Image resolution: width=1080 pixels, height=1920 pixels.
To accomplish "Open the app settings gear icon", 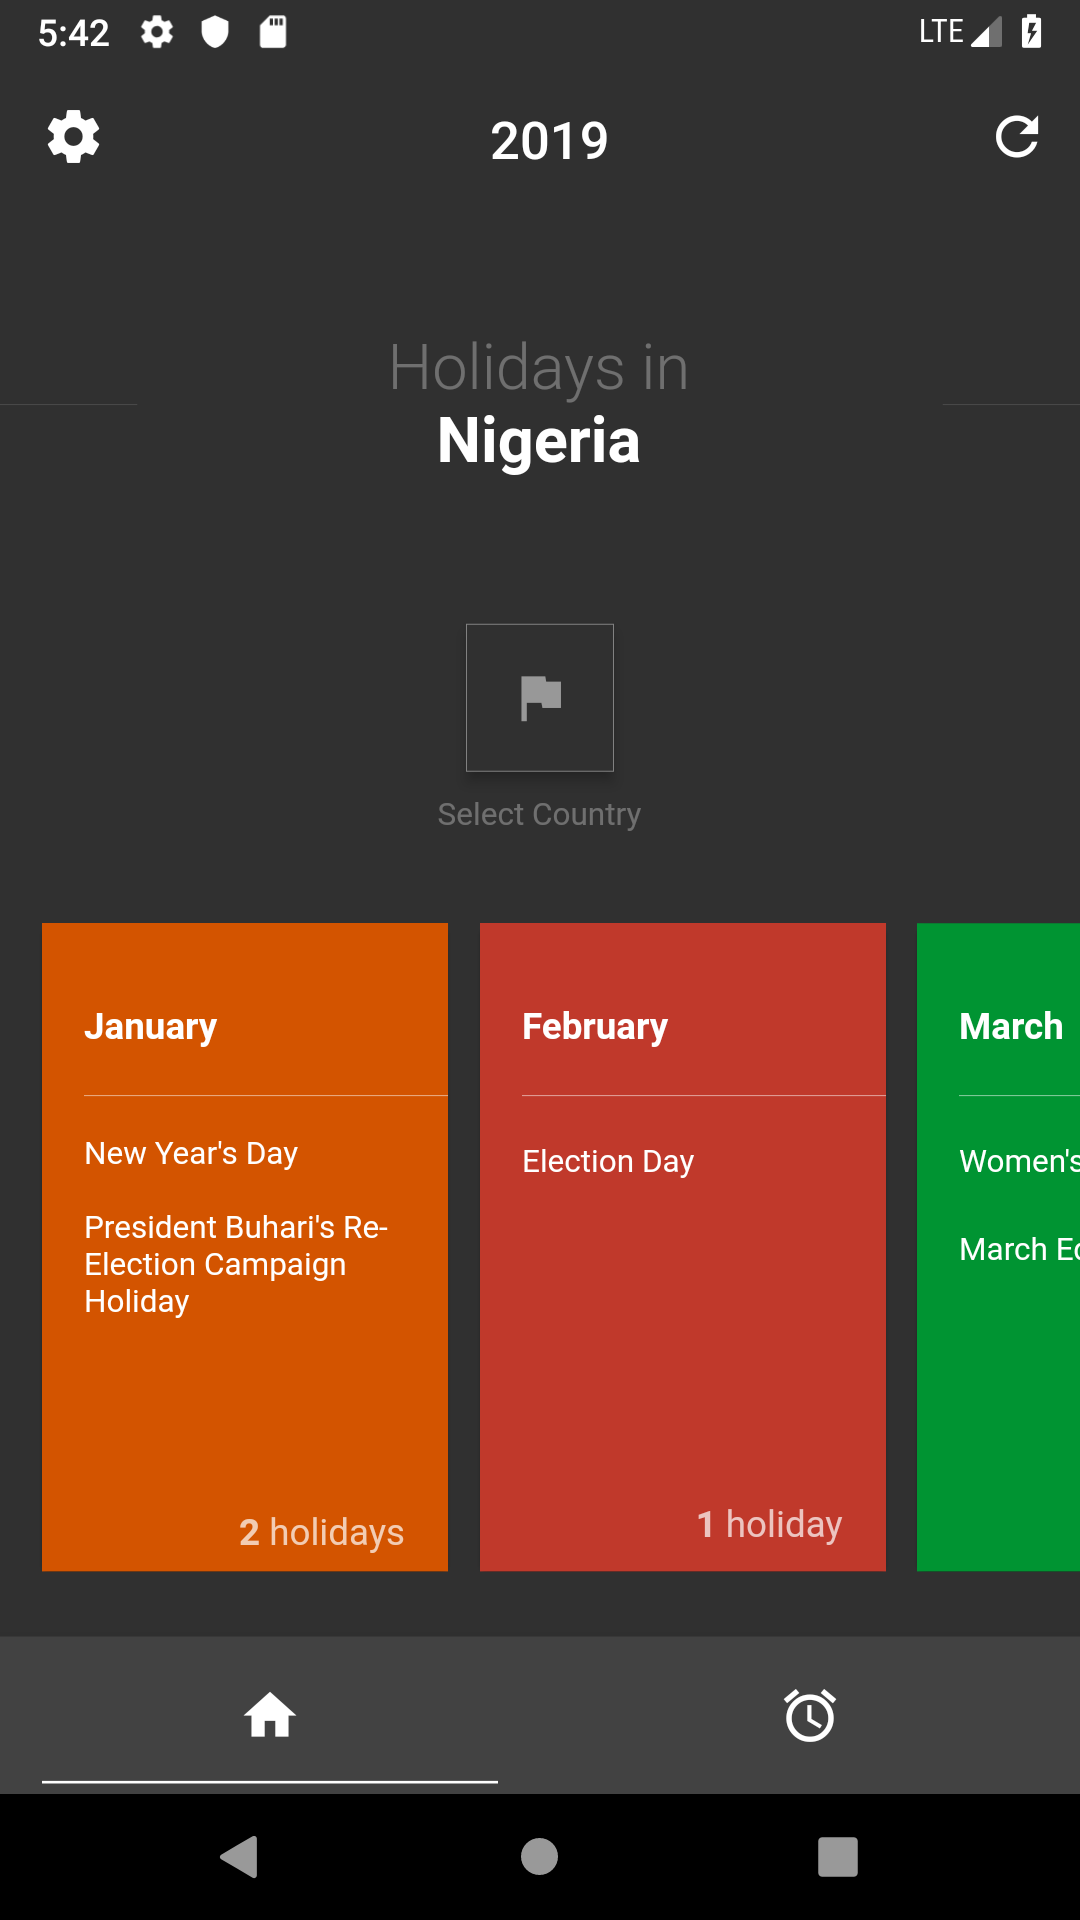I will (x=73, y=137).
